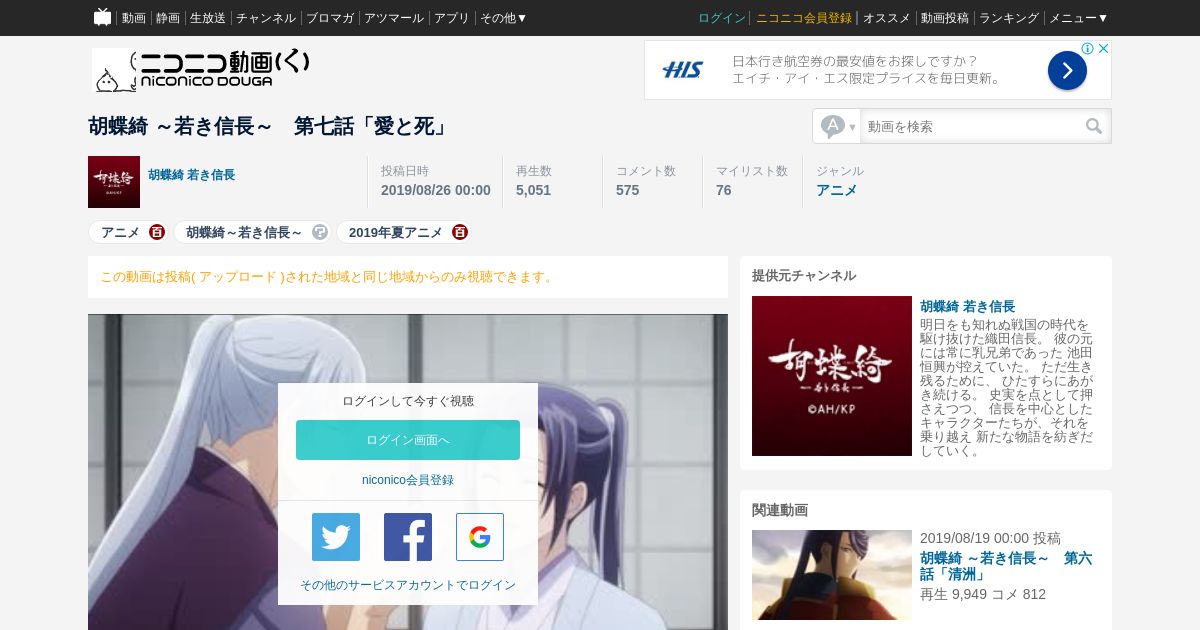Click ニコニコ会員登録 in top bar
This screenshot has width=1200, height=630.
(804, 18)
